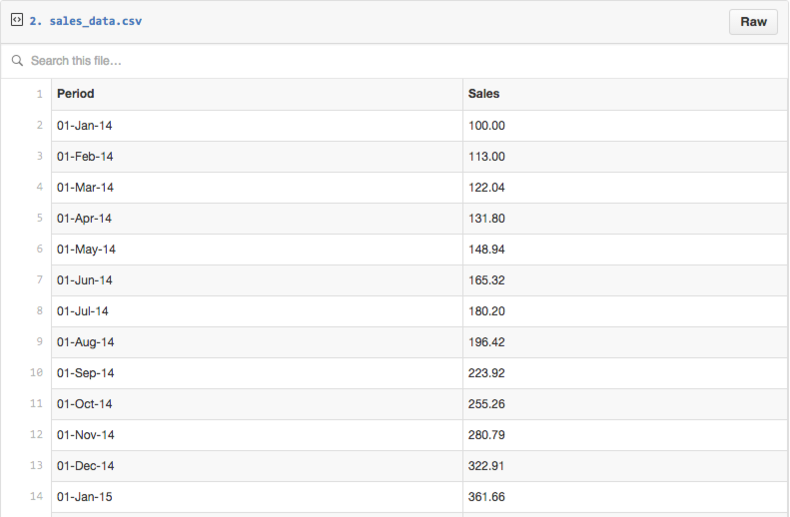Click the Period column header
This screenshot has height=517, width=790.
click(76, 94)
